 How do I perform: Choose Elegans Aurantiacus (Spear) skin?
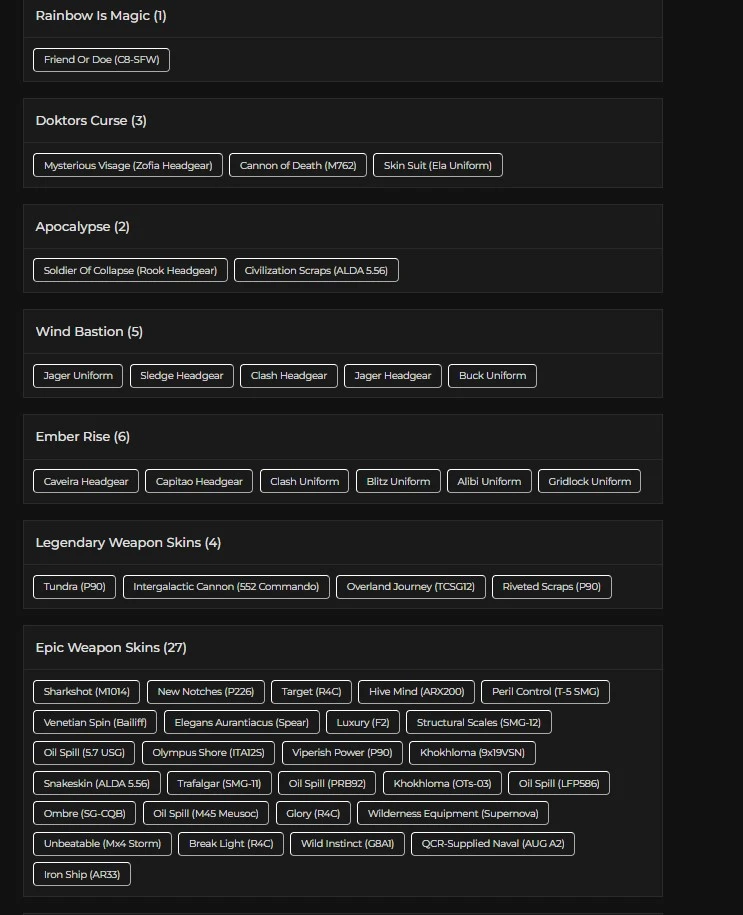[x=241, y=723]
